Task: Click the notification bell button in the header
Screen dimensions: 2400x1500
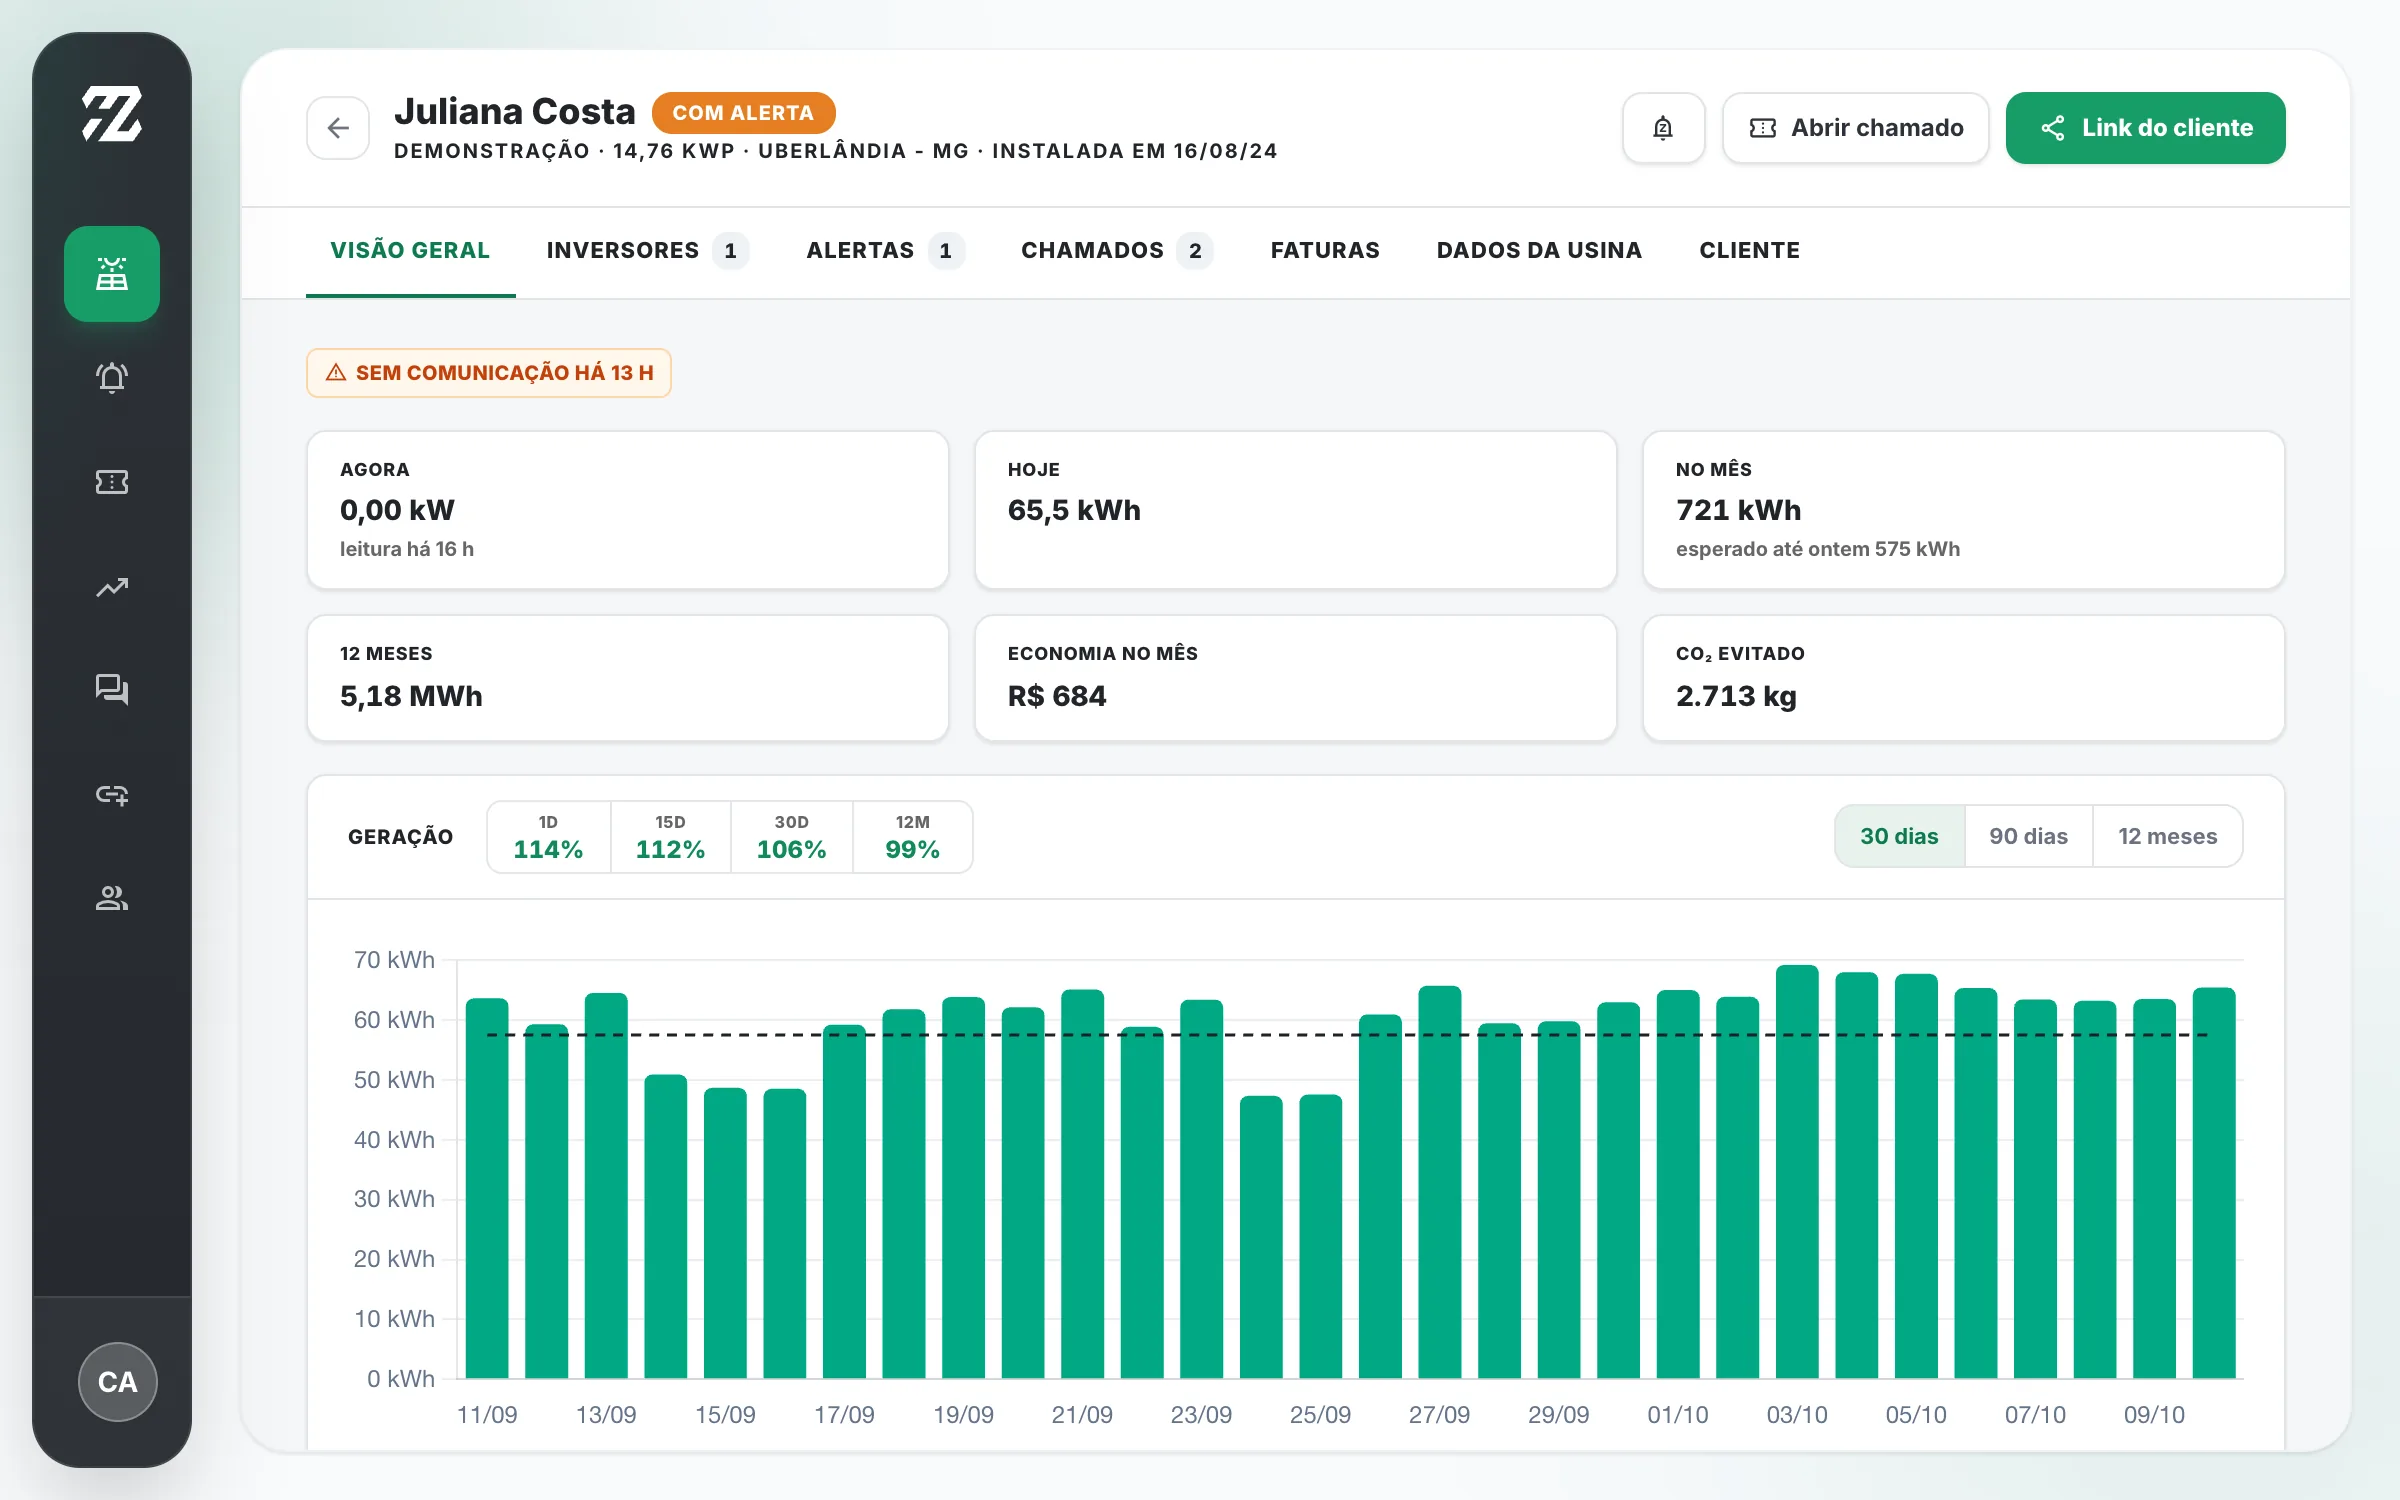Action: click(1663, 128)
